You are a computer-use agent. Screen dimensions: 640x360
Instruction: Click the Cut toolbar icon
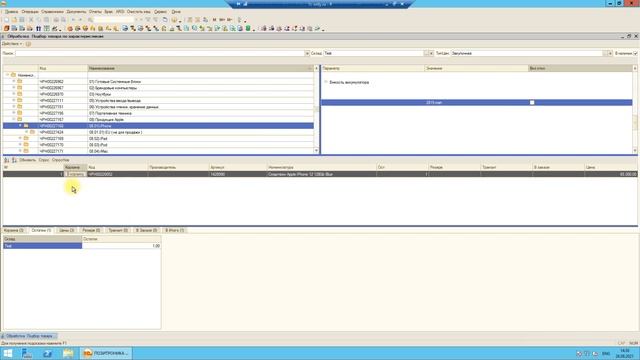tap(31, 20)
